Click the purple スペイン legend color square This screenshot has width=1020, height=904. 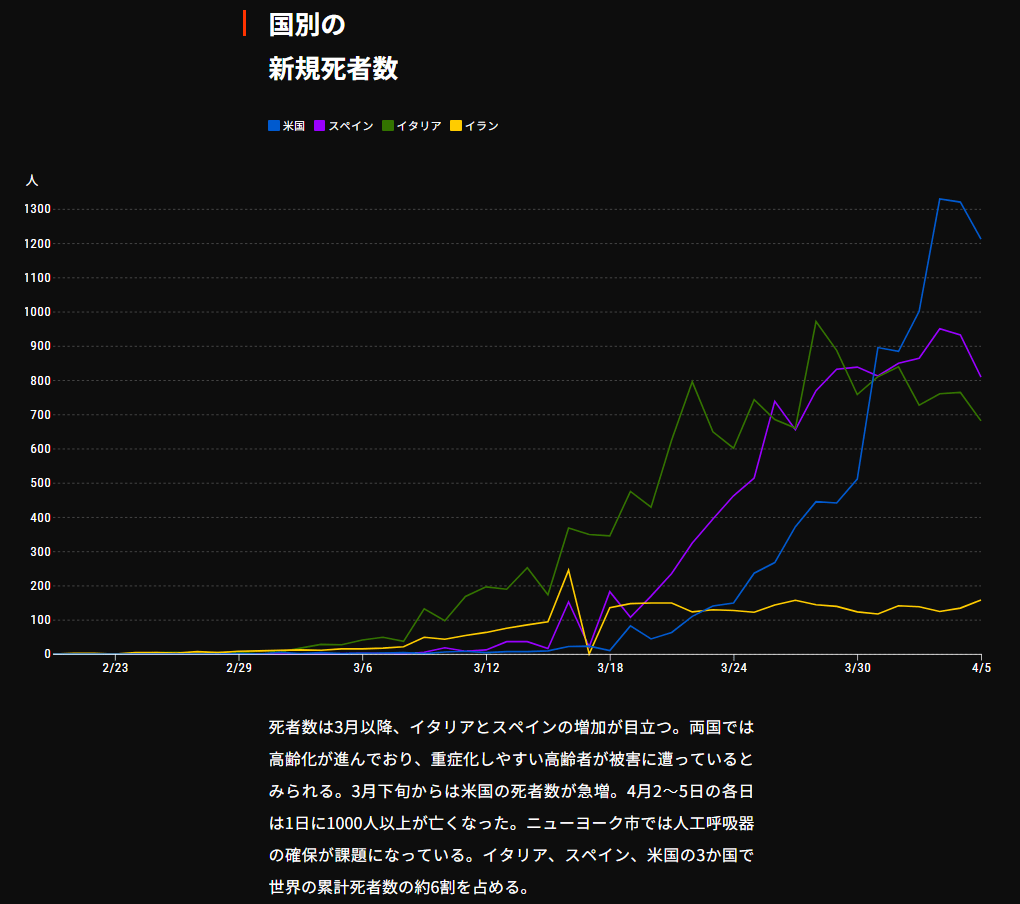pyautogui.click(x=320, y=126)
